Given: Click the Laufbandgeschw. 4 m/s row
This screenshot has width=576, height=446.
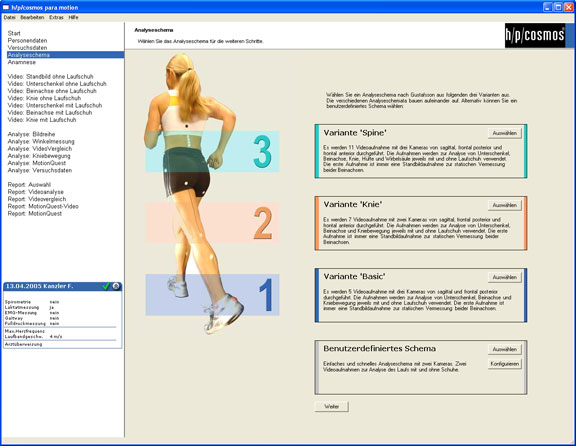Looking at the screenshot, I should coord(33,336).
